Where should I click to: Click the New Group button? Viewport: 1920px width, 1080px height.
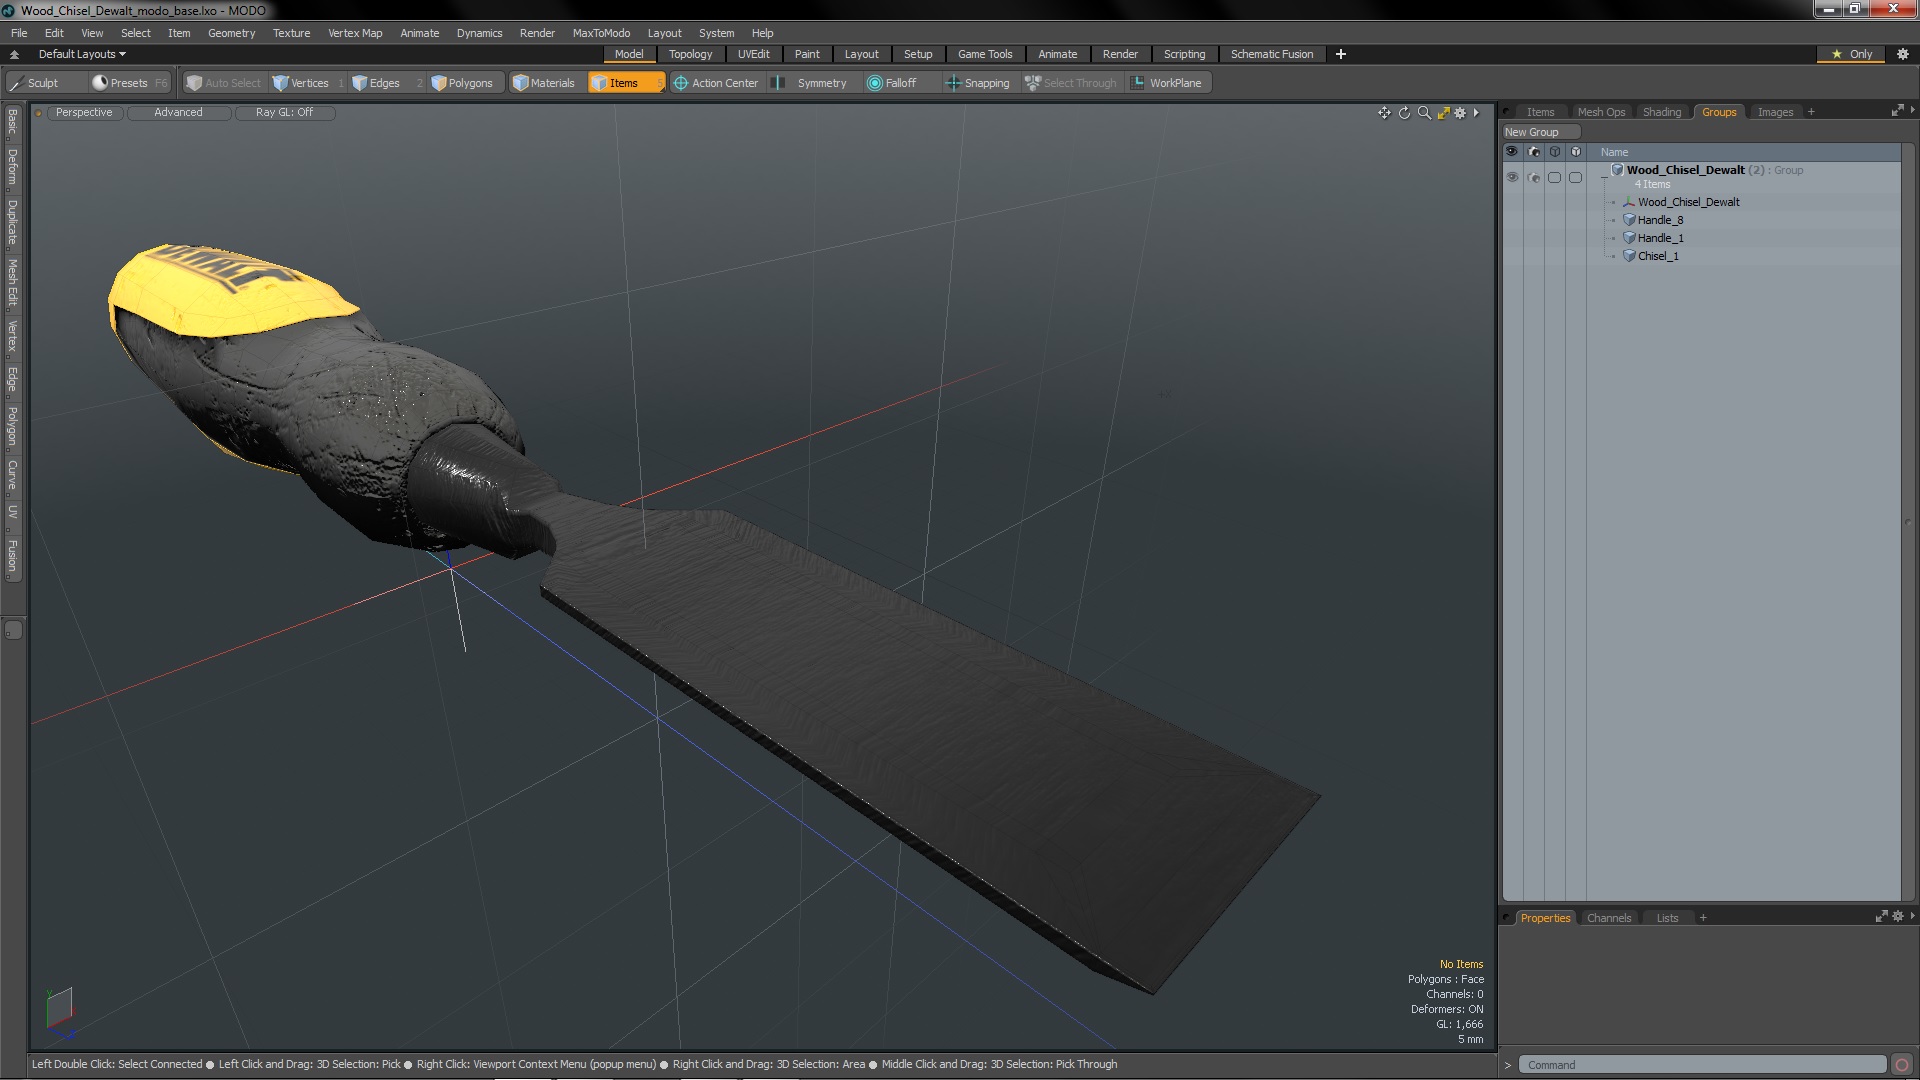[x=1540, y=132]
